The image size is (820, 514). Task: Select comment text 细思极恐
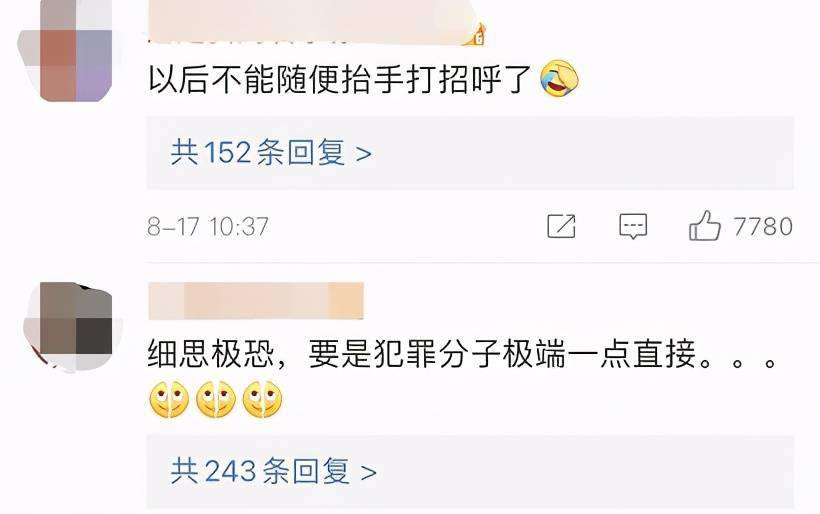211,354
